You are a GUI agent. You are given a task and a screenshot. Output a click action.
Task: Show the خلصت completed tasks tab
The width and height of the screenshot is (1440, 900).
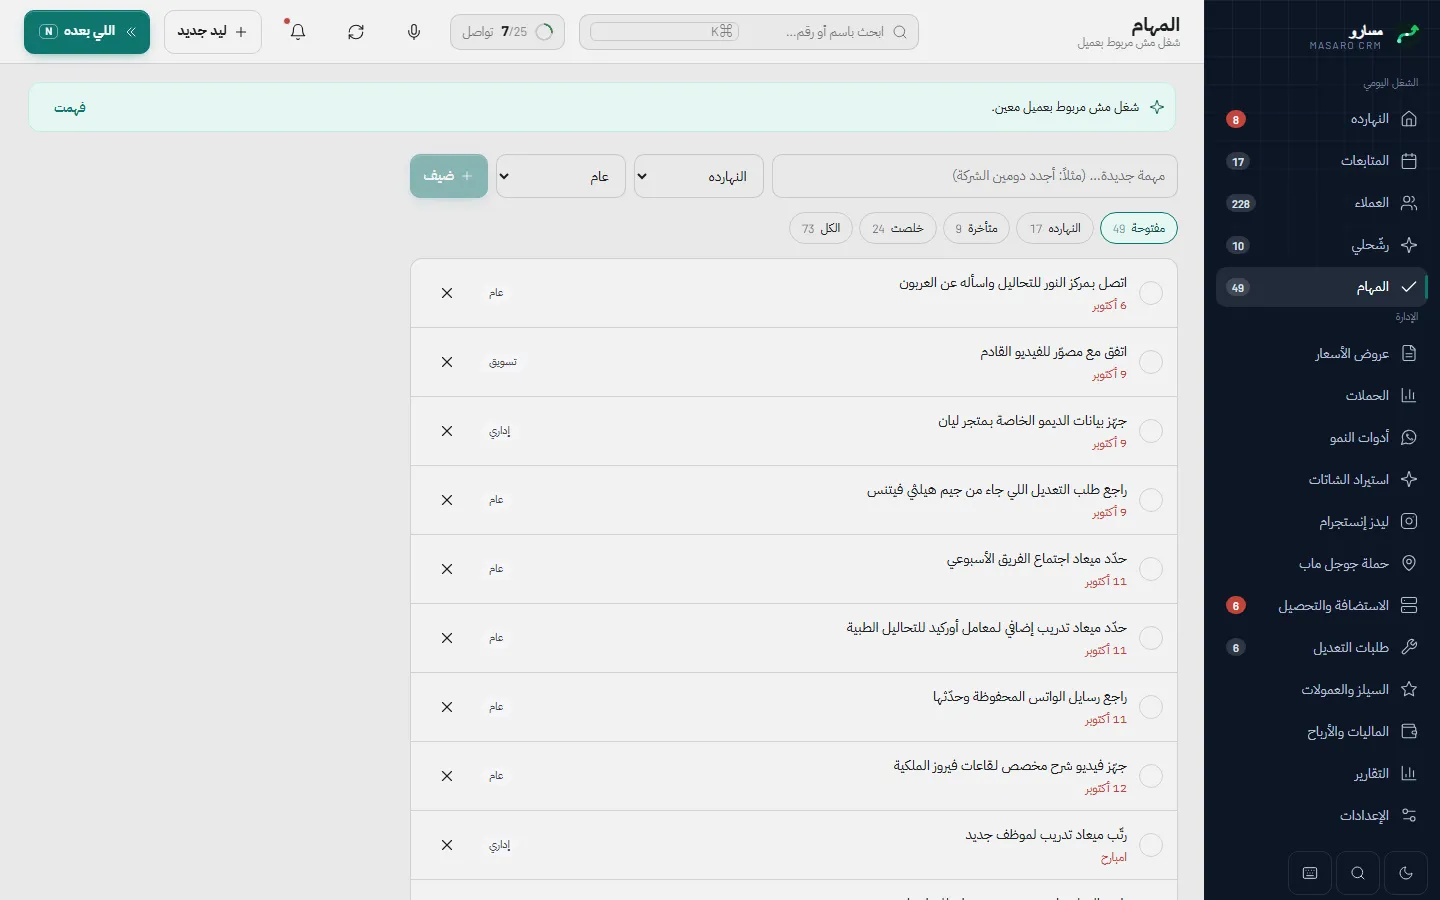pos(898,228)
